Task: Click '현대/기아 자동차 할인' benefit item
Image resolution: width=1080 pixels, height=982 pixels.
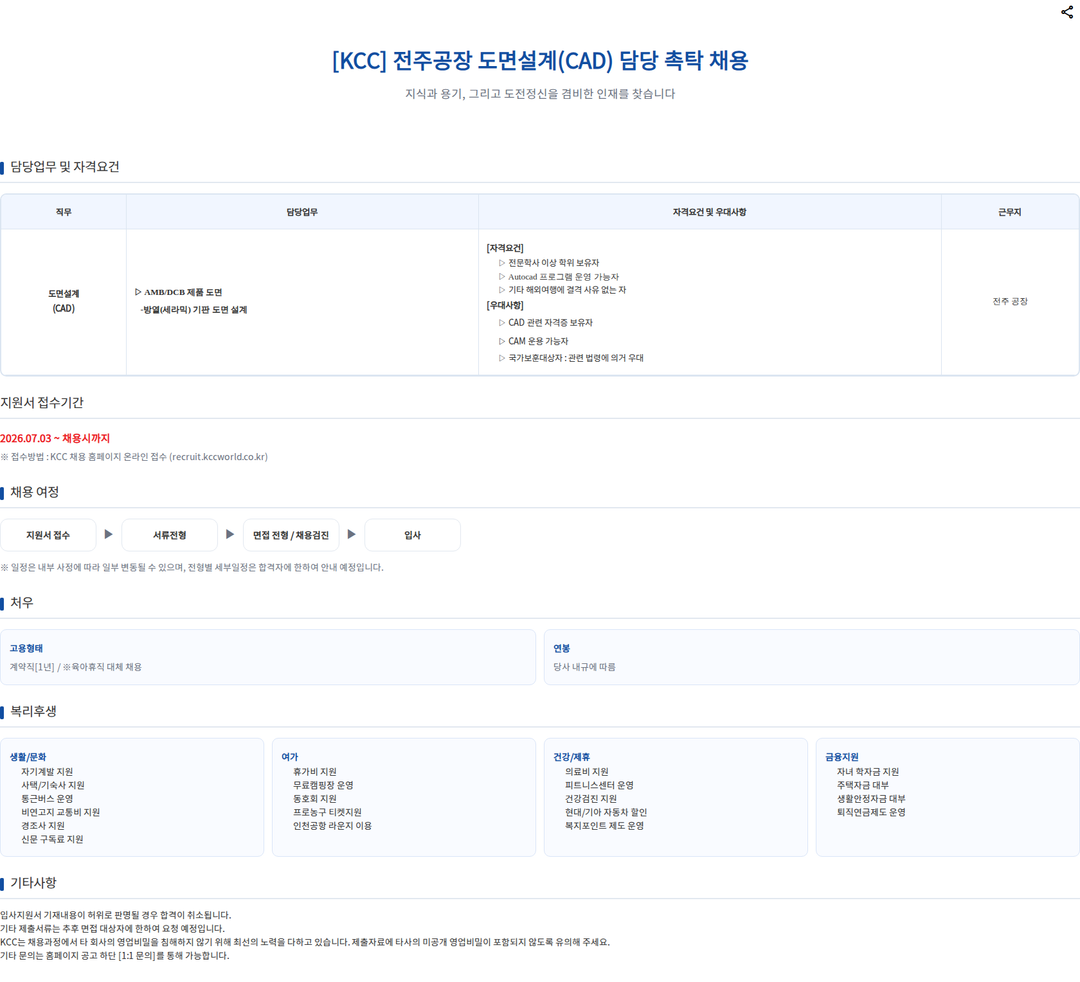Action: pos(606,813)
